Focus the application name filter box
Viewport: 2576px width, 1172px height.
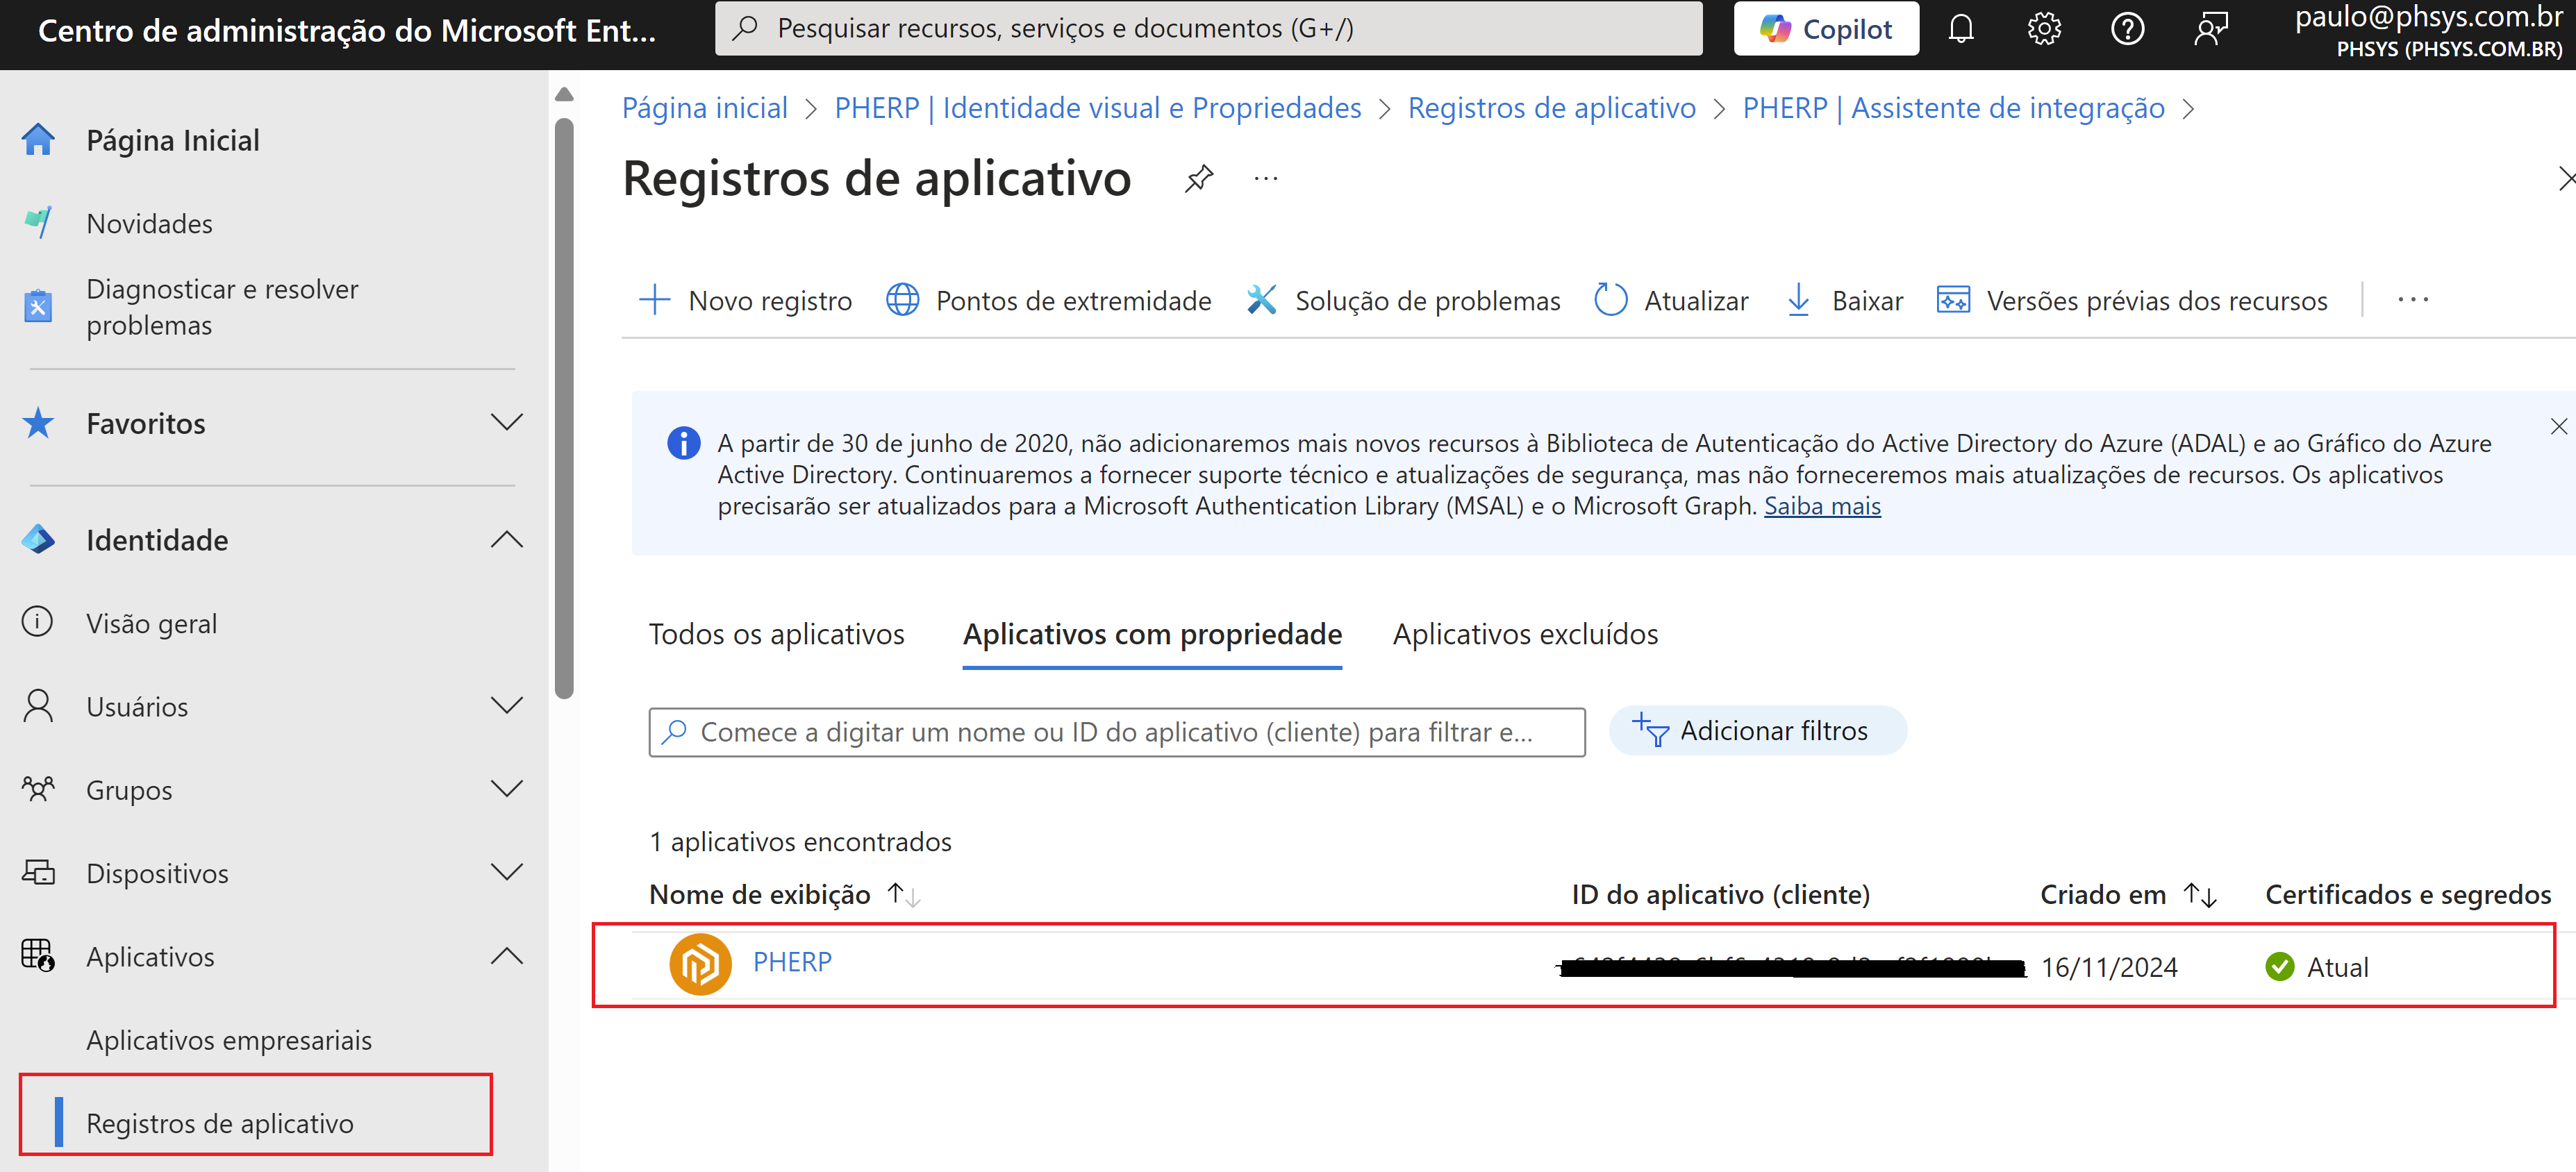click(x=1117, y=732)
